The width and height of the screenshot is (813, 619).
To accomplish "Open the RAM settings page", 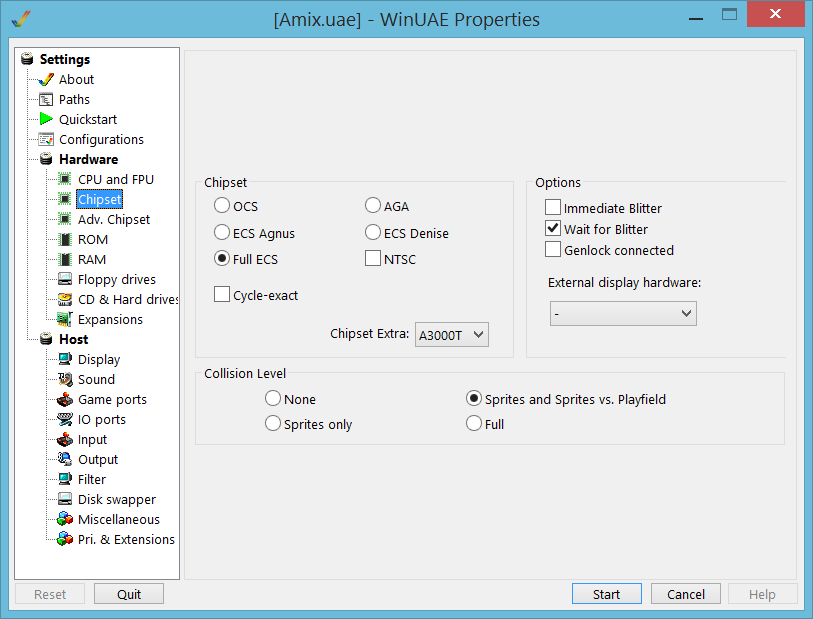I will [92, 260].
